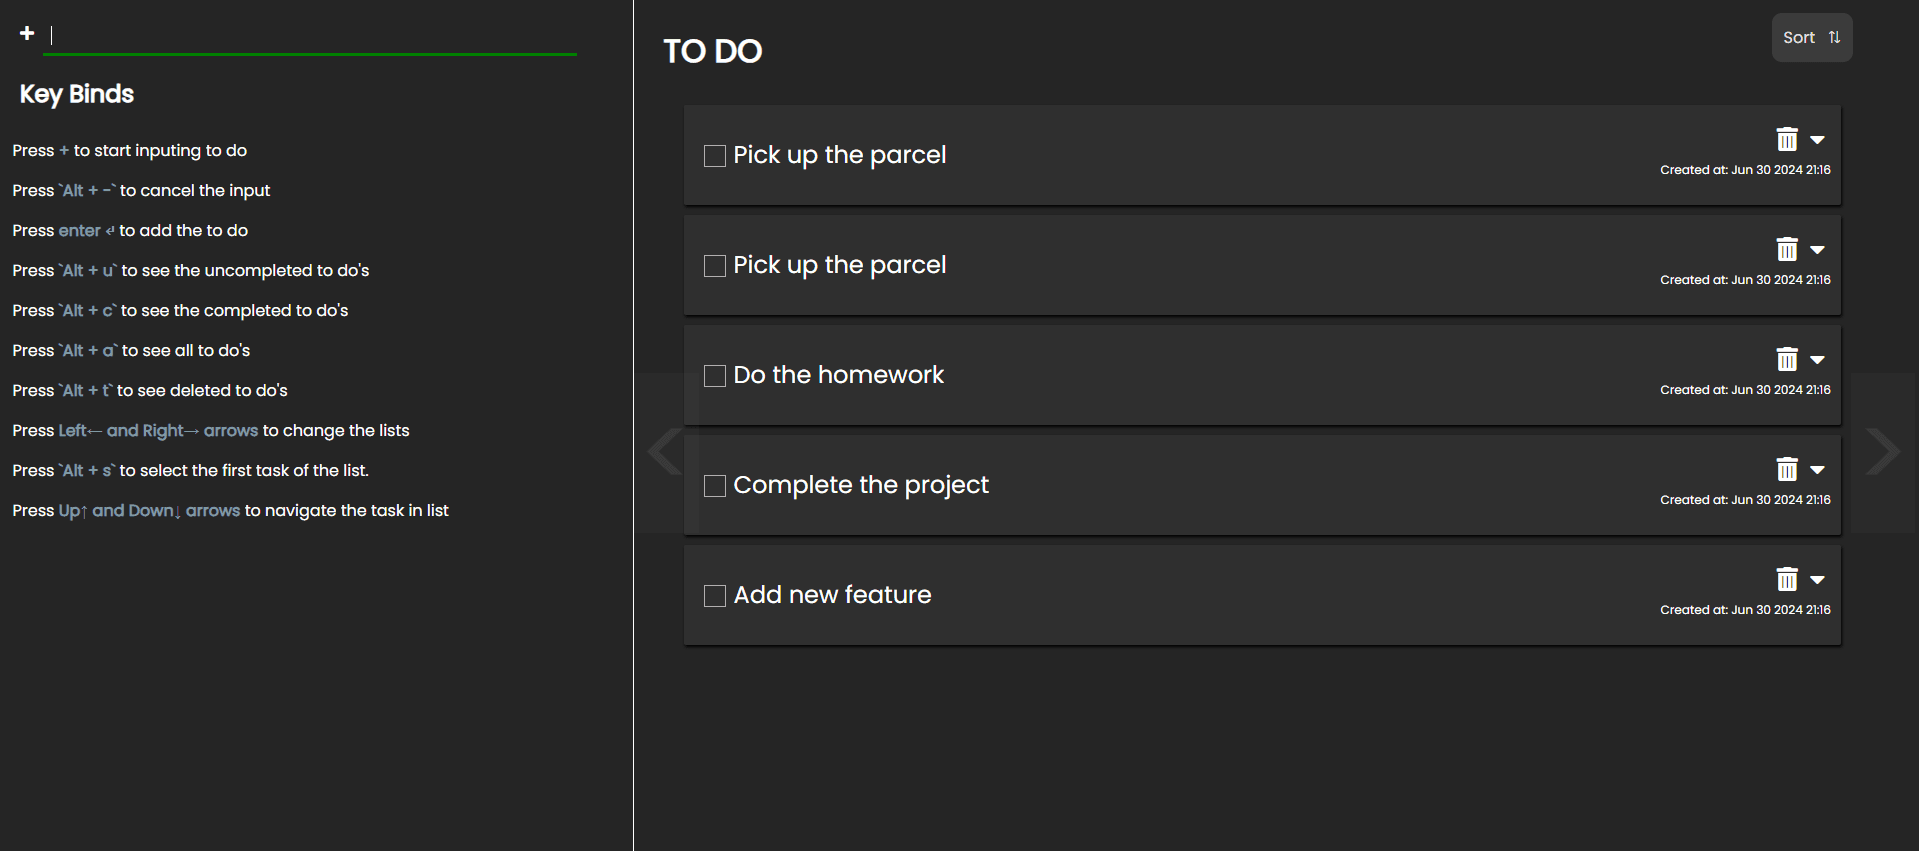Open the dropdown on the first parcel task
This screenshot has width=1919, height=851.
(1818, 139)
